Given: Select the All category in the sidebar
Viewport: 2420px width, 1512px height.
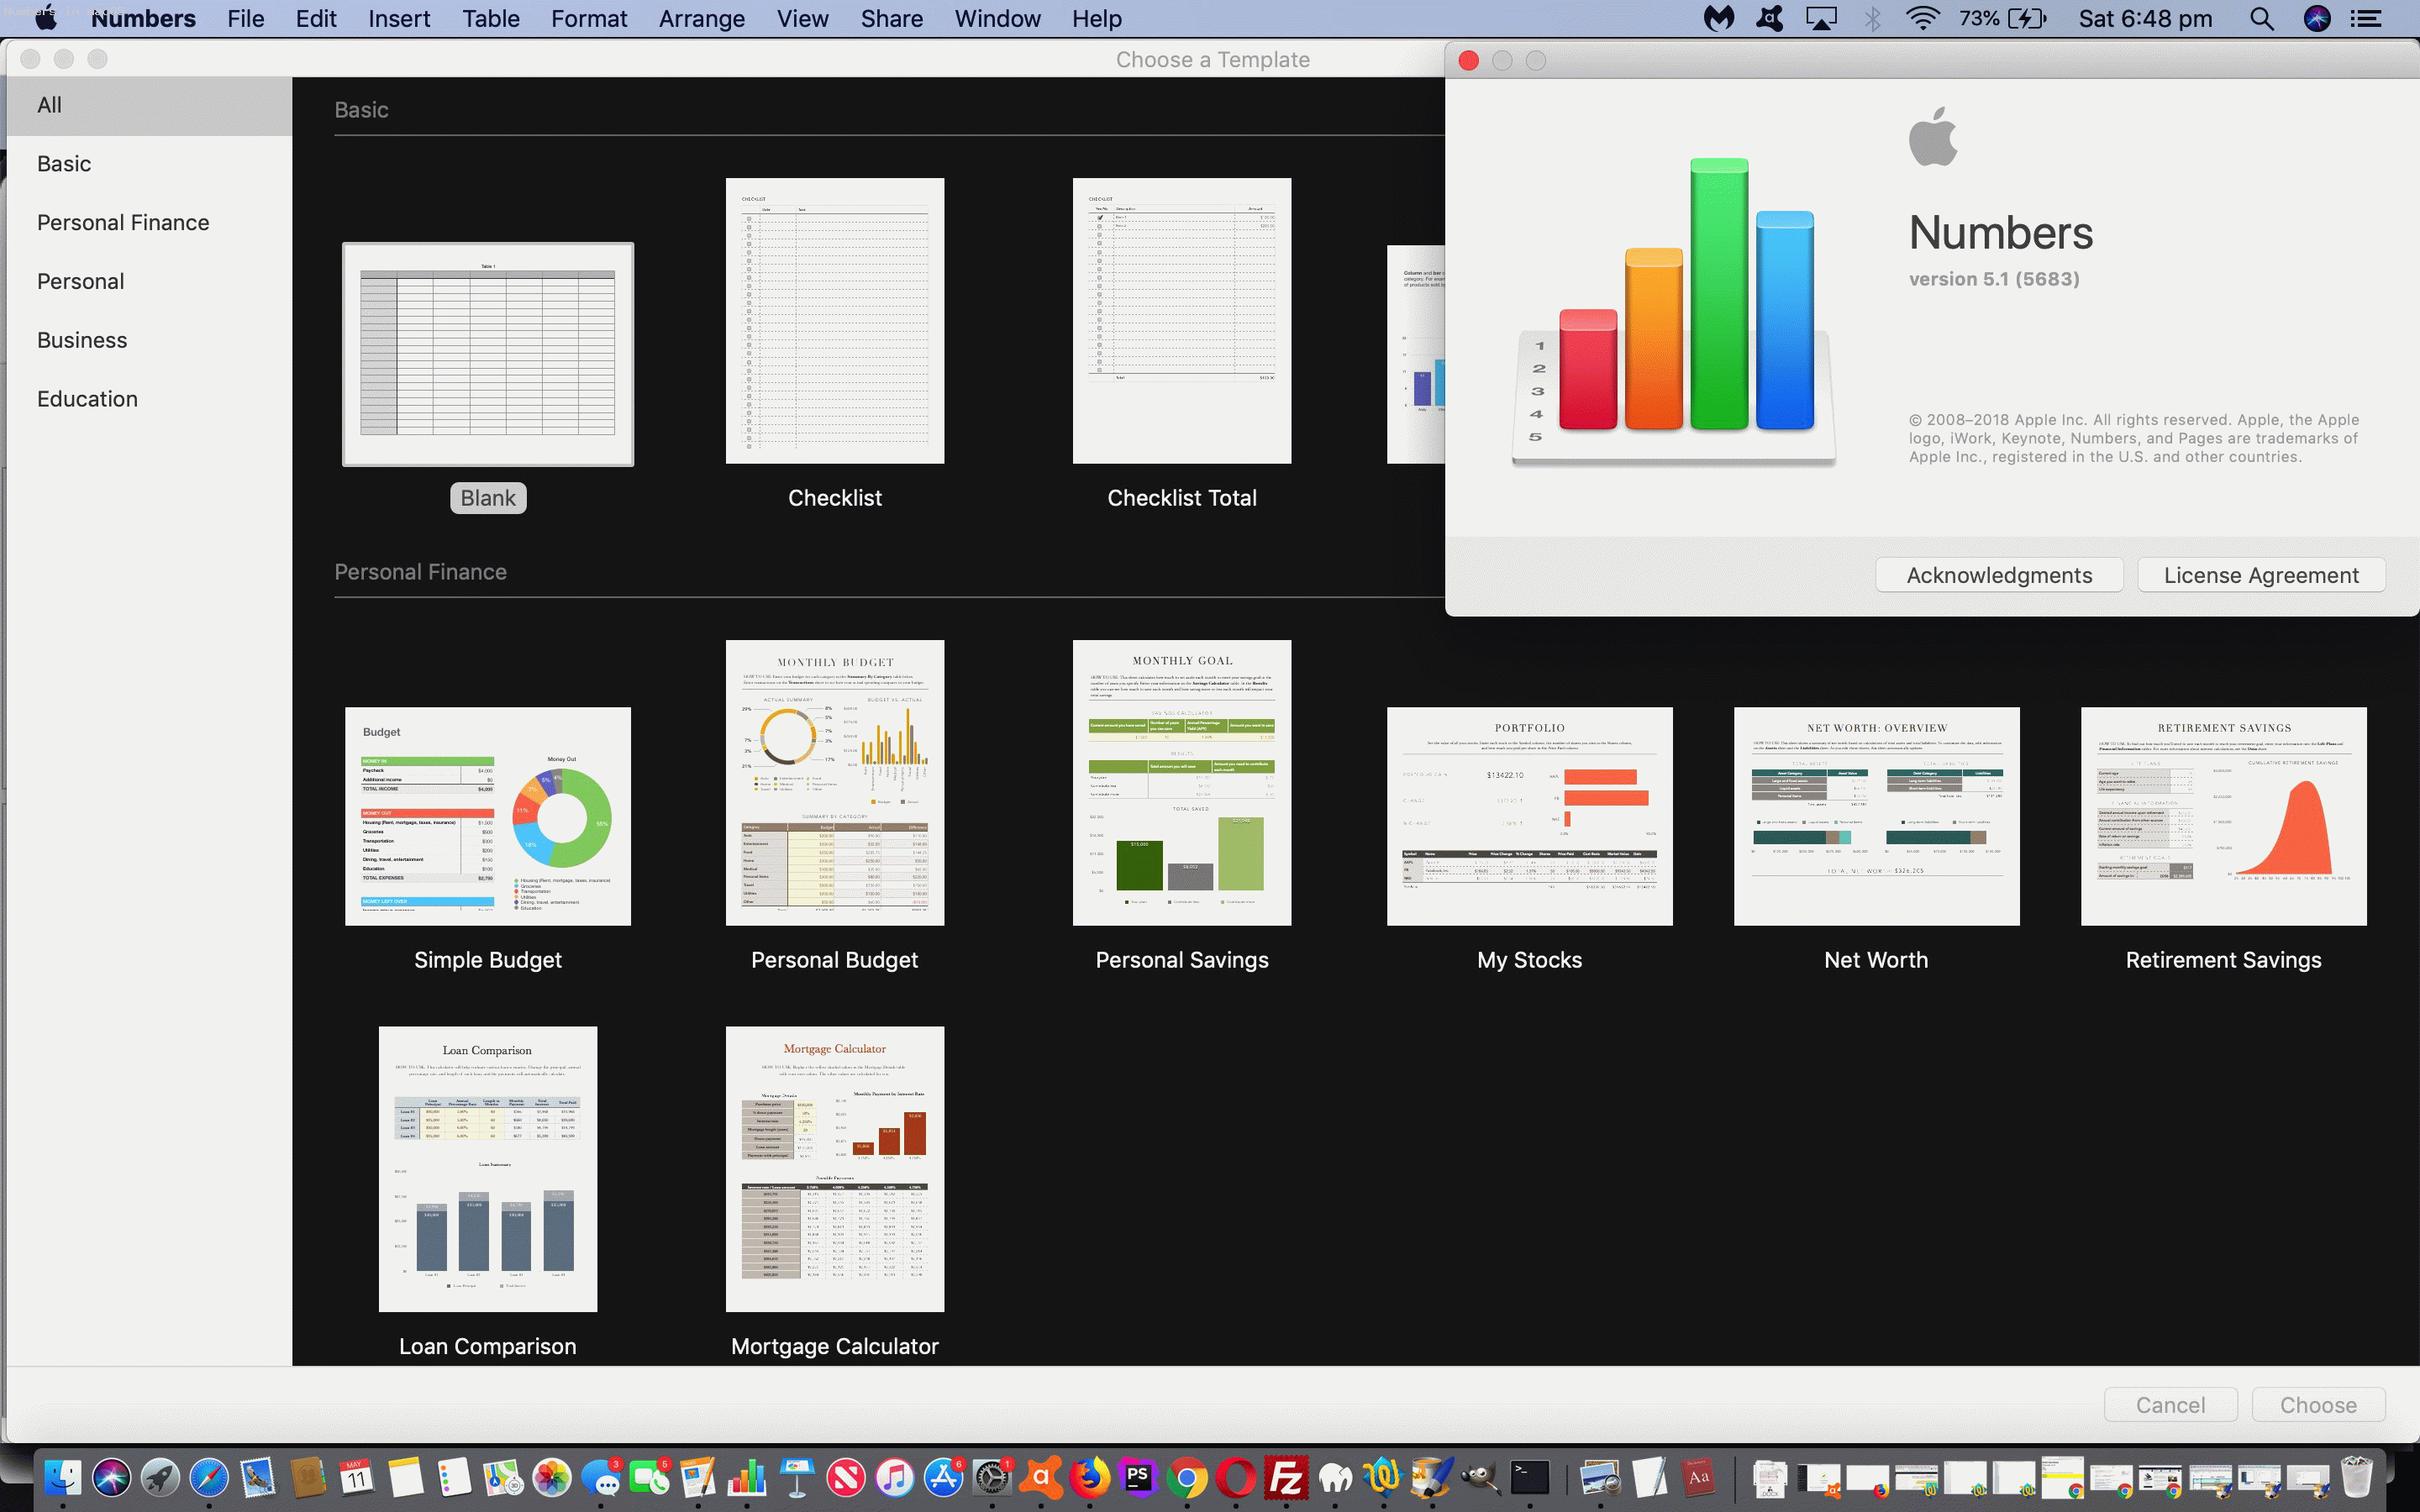Looking at the screenshot, I should pyautogui.click(x=150, y=105).
